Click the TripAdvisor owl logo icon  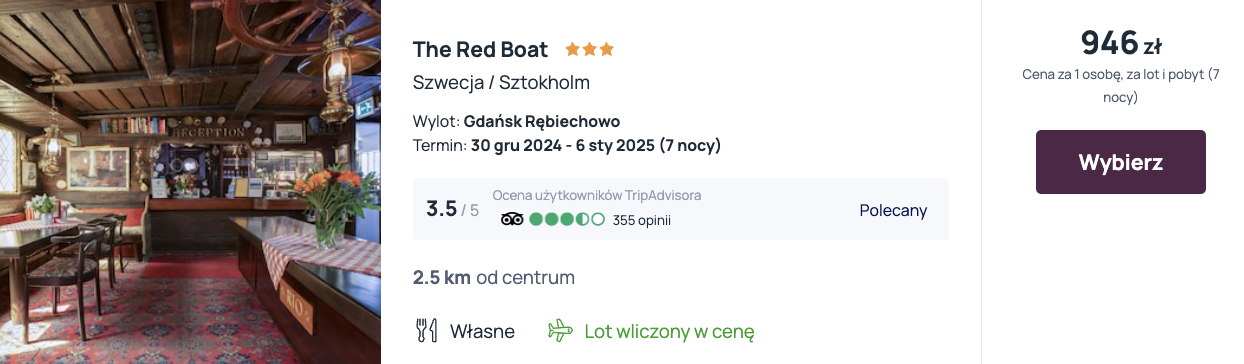point(512,220)
